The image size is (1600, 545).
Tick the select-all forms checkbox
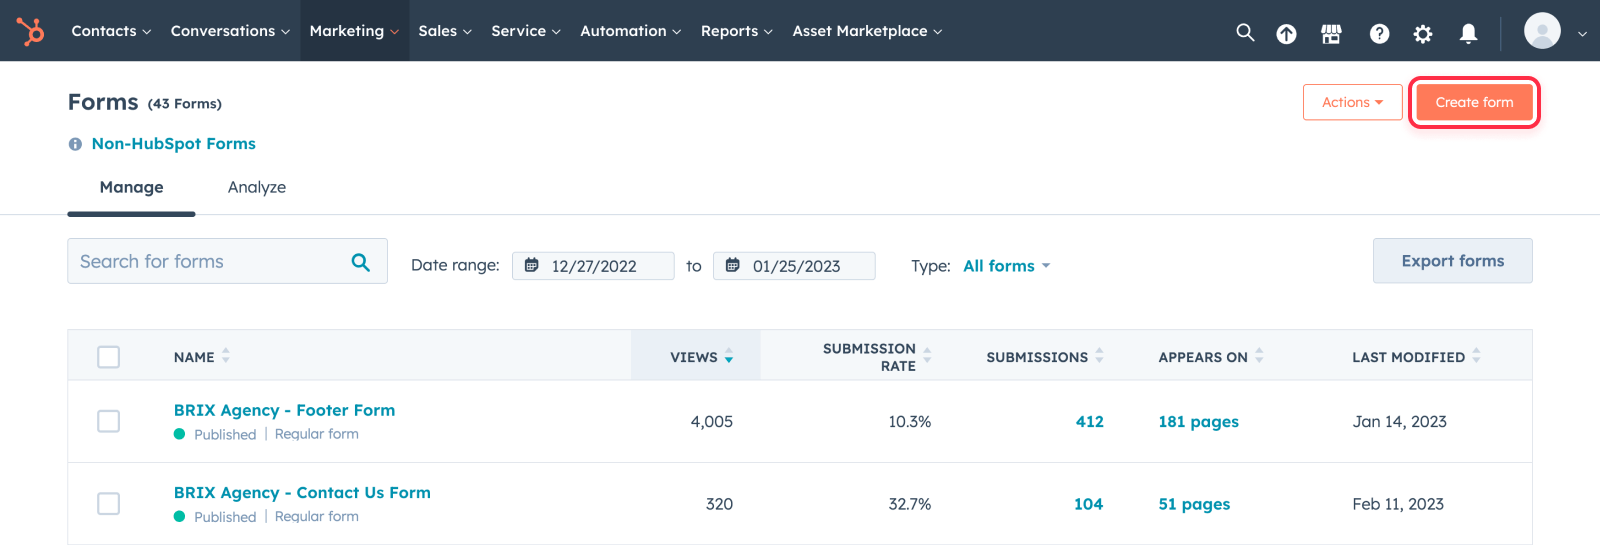[x=109, y=357]
